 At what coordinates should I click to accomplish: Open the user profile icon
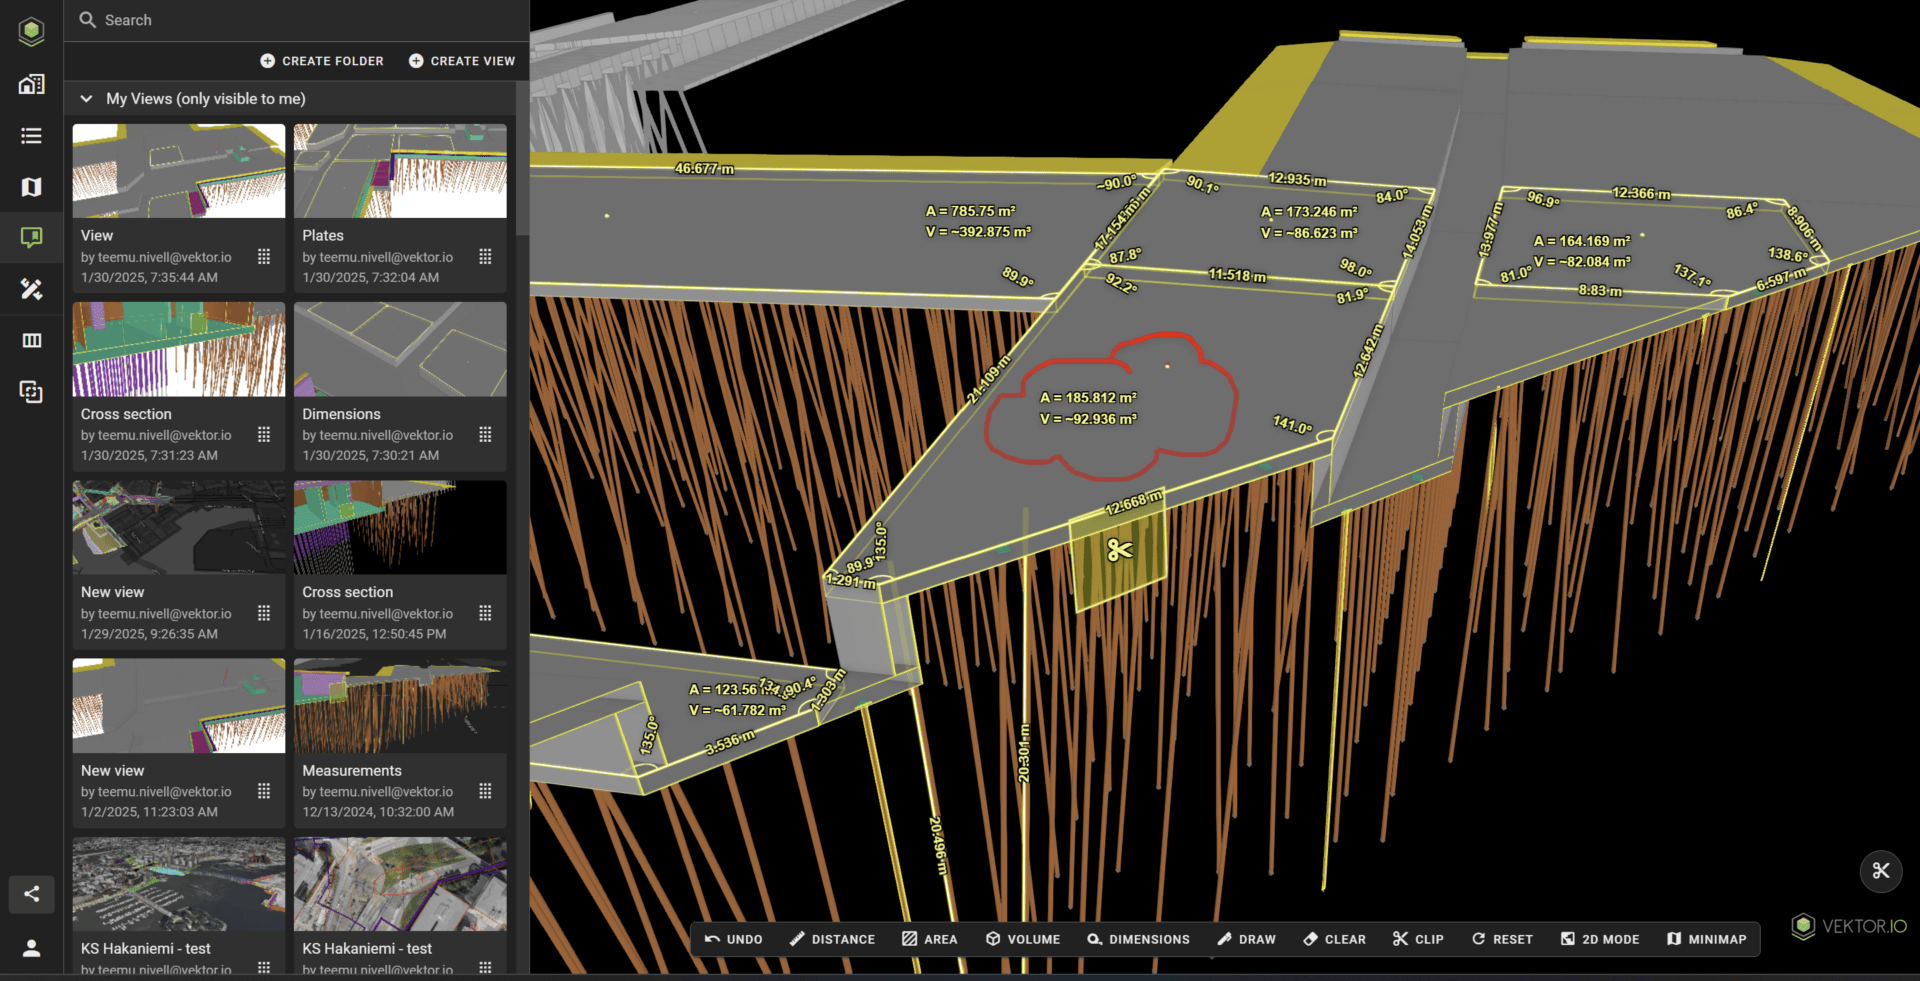click(31, 948)
